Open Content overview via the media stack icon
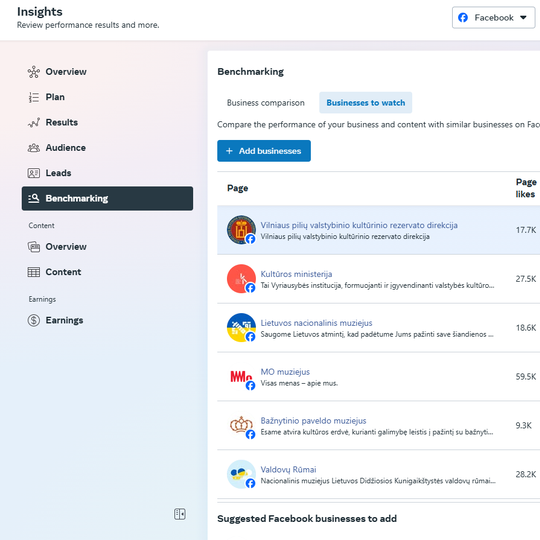Image resolution: width=540 pixels, height=540 pixels. 34,247
